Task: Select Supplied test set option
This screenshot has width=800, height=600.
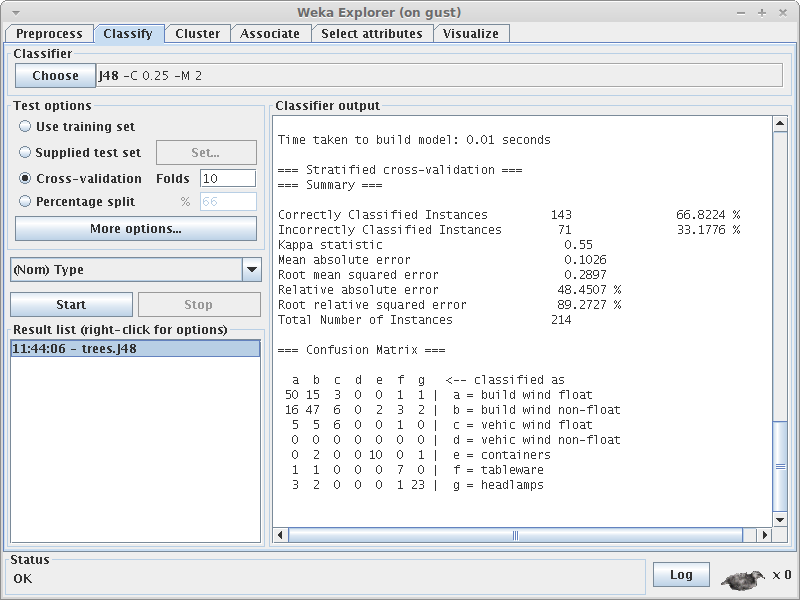Action: click(x=80, y=153)
